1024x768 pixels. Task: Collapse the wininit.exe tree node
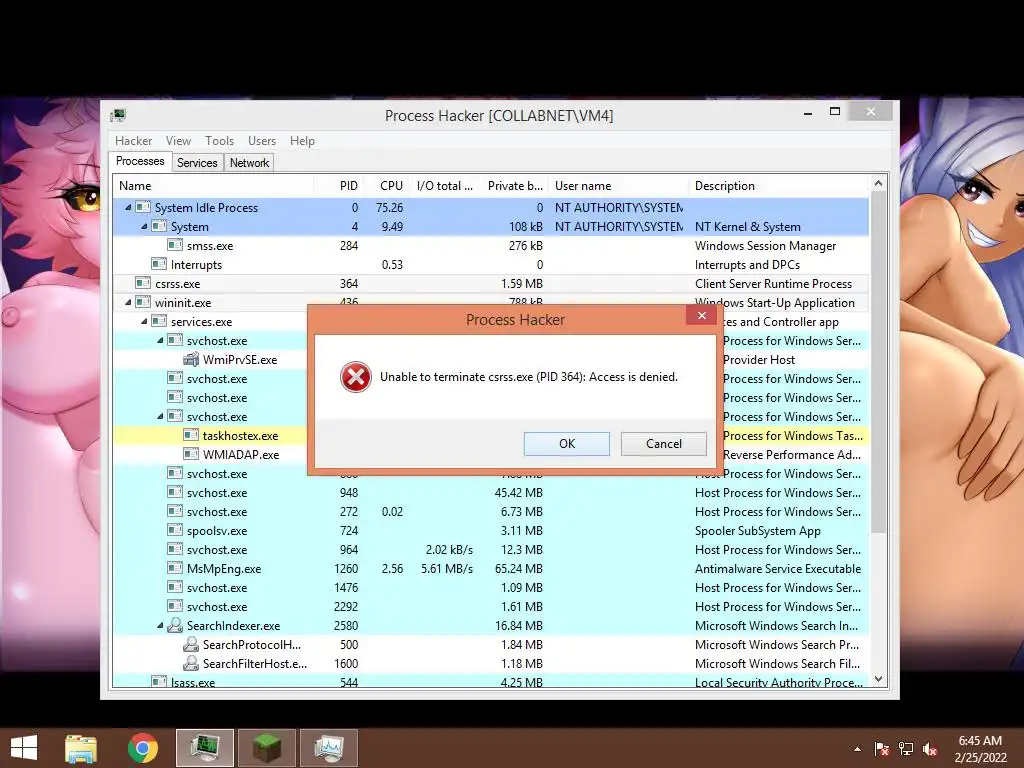point(128,302)
